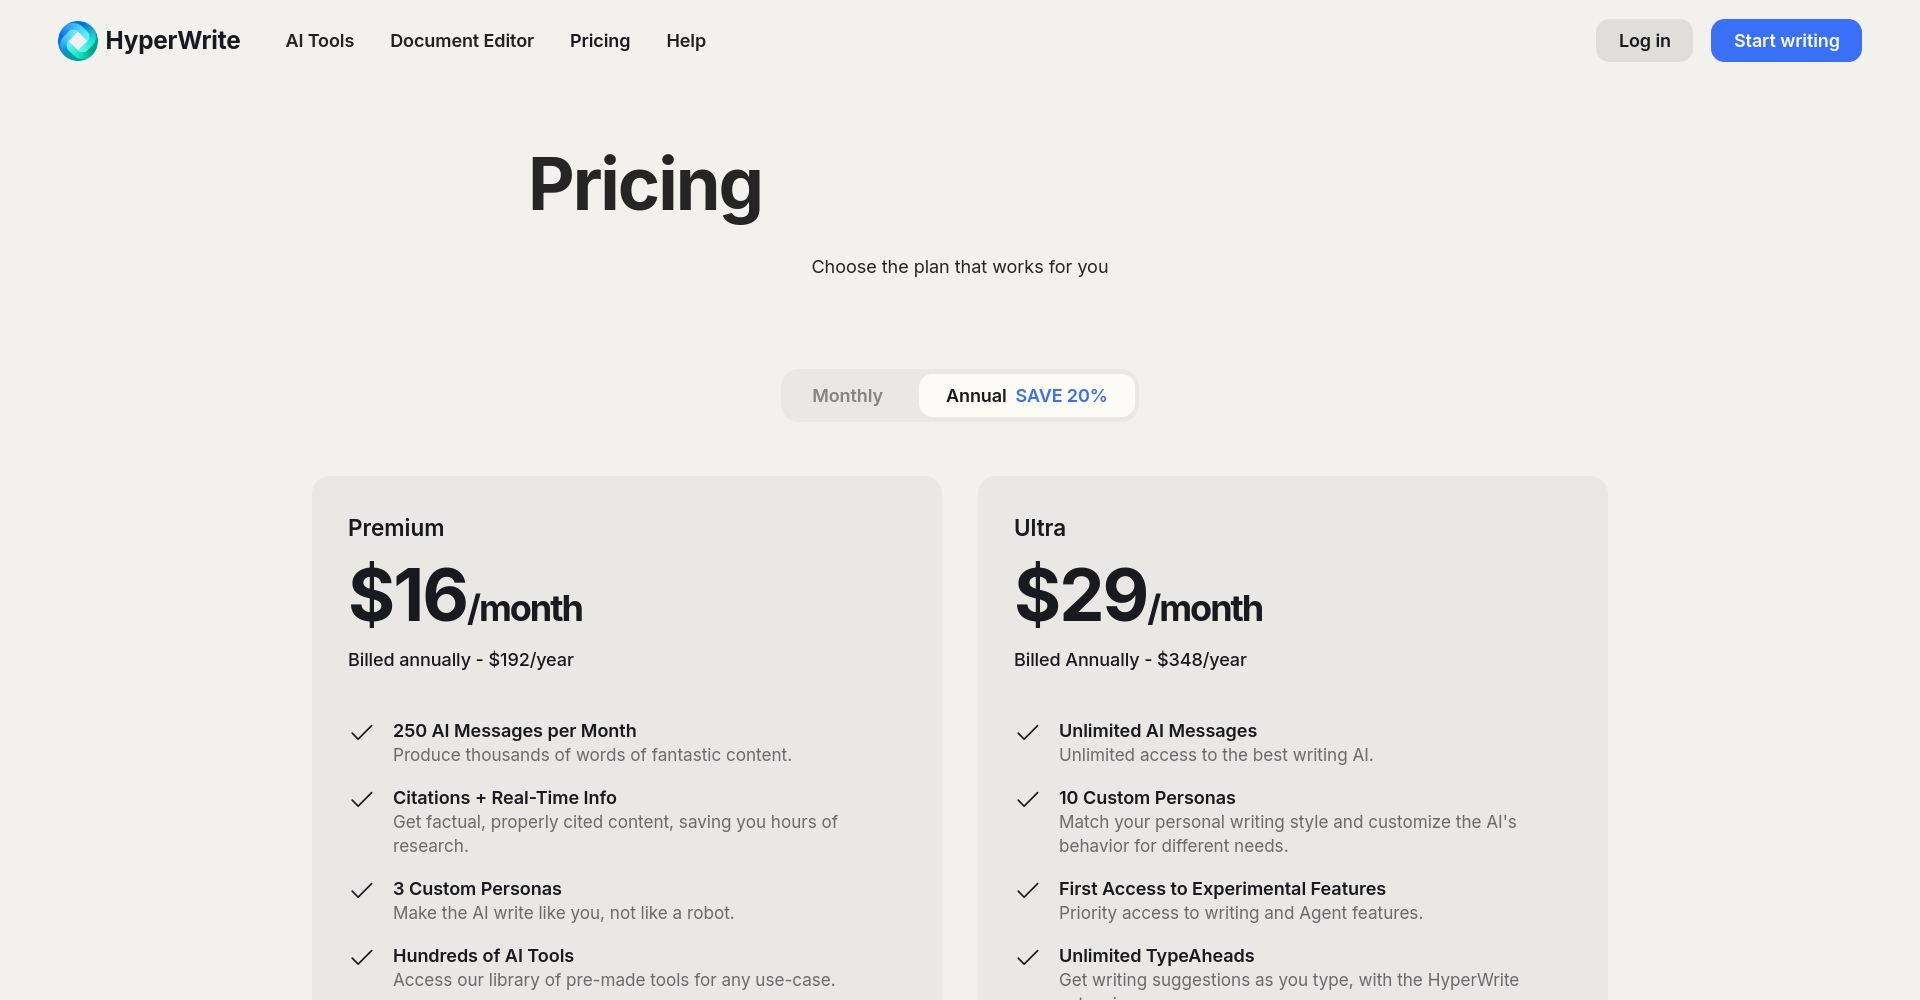Viewport: 1920px width, 1000px height.
Task: Open Document Editor from navigation
Action: click(x=462, y=41)
